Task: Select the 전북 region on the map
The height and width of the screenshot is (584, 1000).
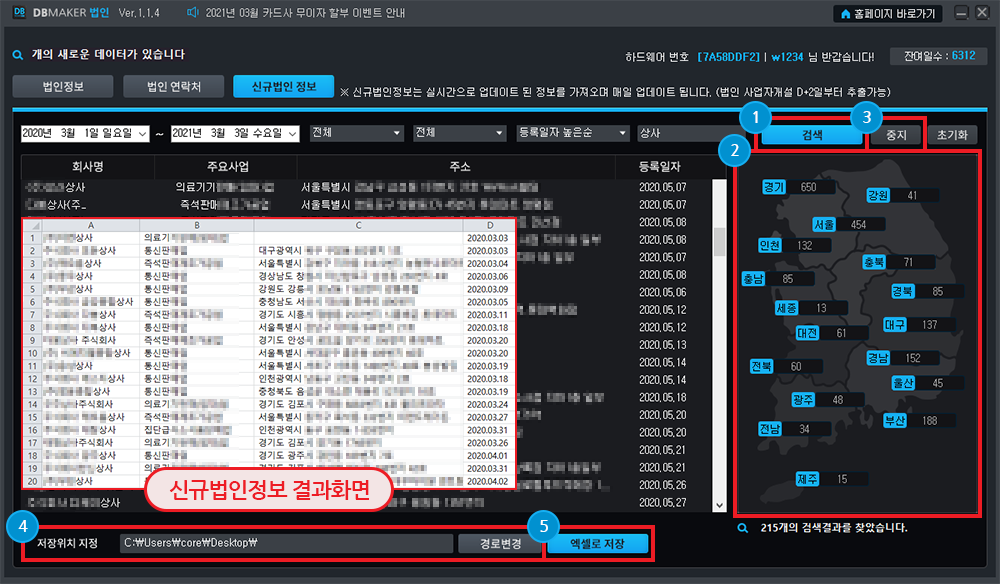Action: (761, 367)
